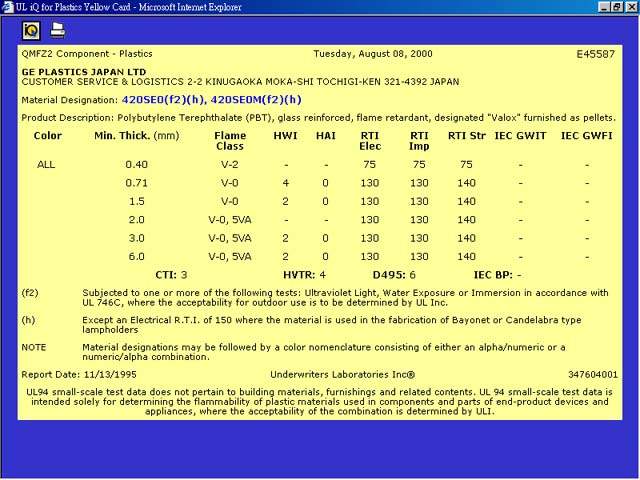Click the CTI: 3 value
Image resolution: width=640 pixels, height=480 pixels.
(x=171, y=275)
